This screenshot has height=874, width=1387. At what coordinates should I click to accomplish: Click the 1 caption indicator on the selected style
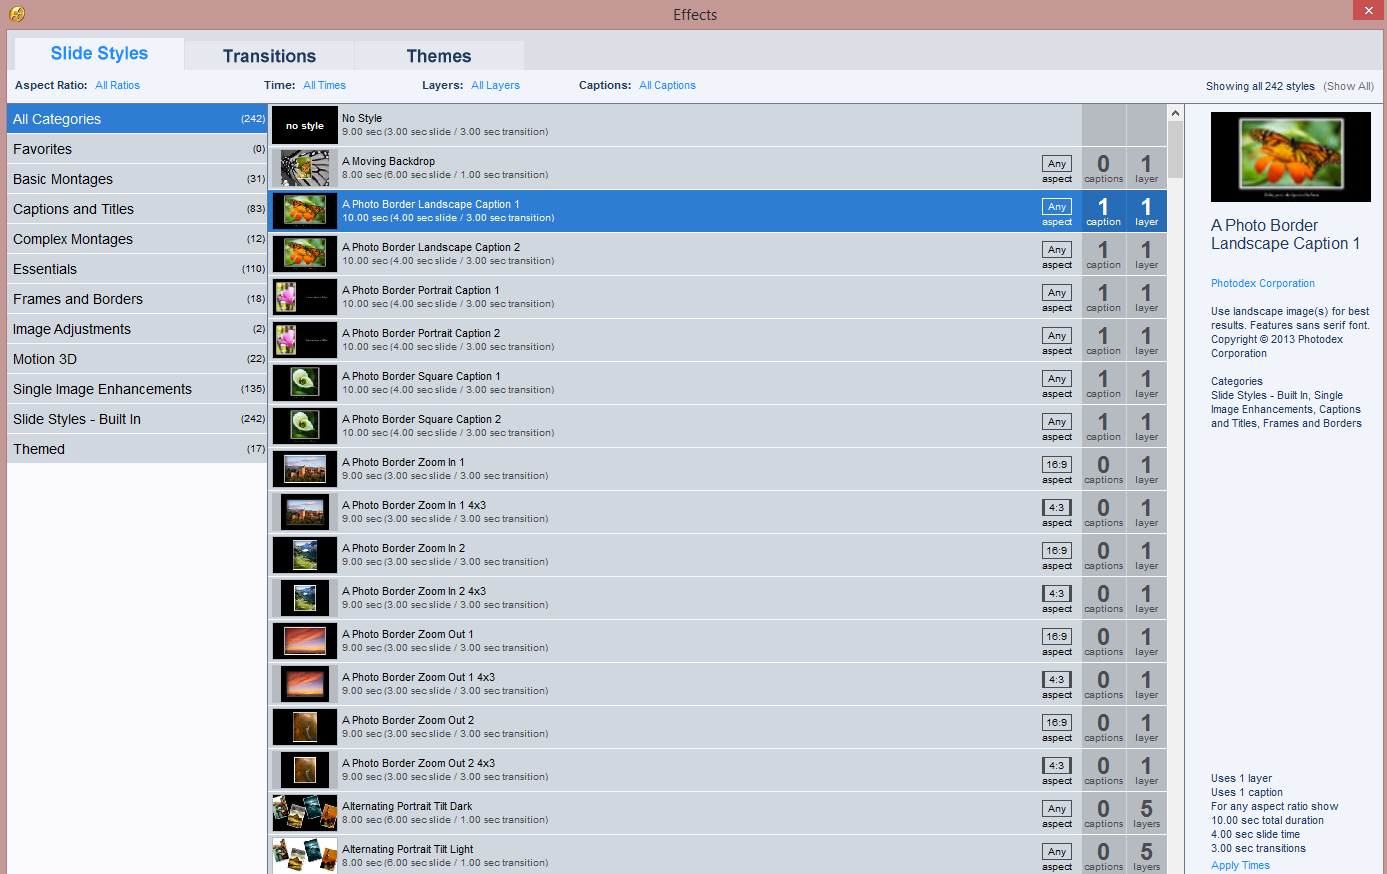pos(1103,211)
